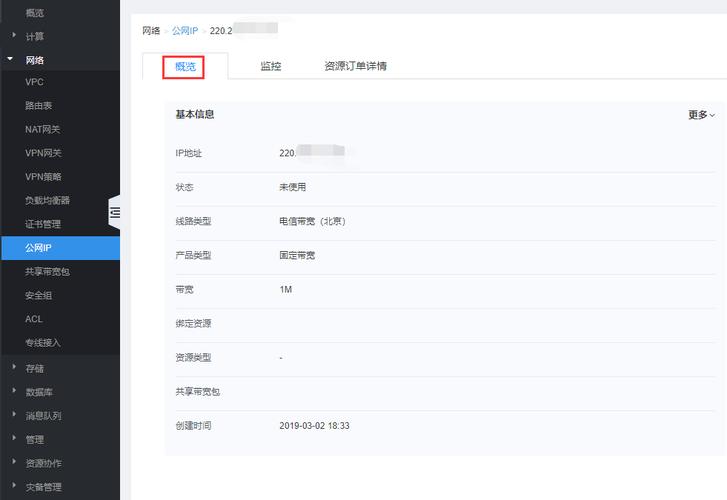Viewport: 727px width, 500px height.
Task: Click the 绑定资源 row label
Action: (193, 323)
